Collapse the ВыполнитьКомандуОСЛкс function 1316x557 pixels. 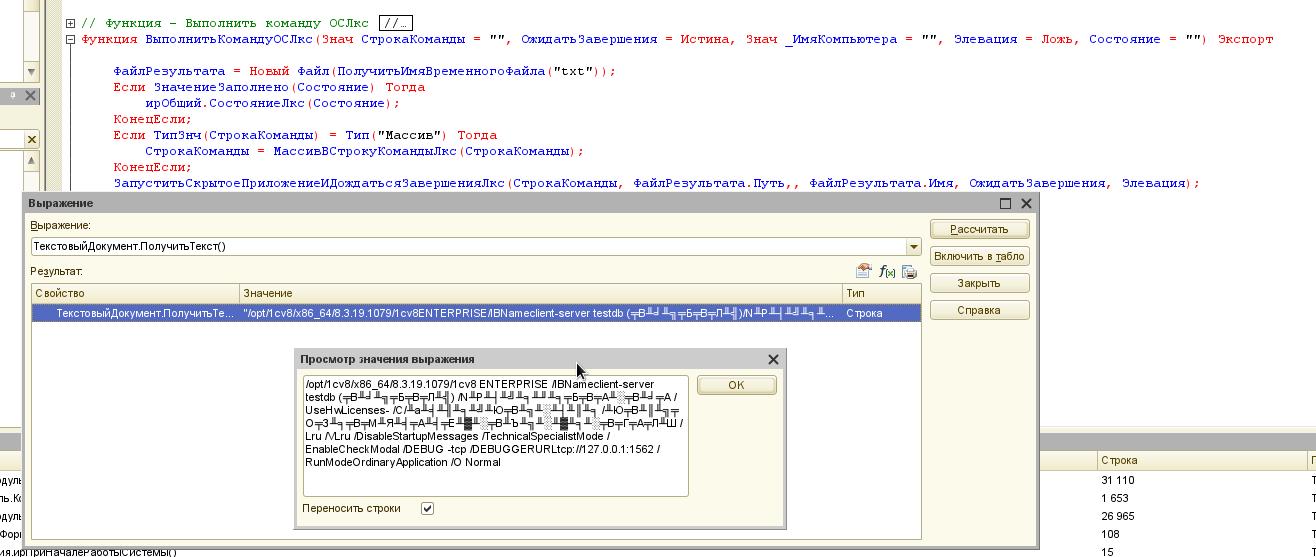71,39
